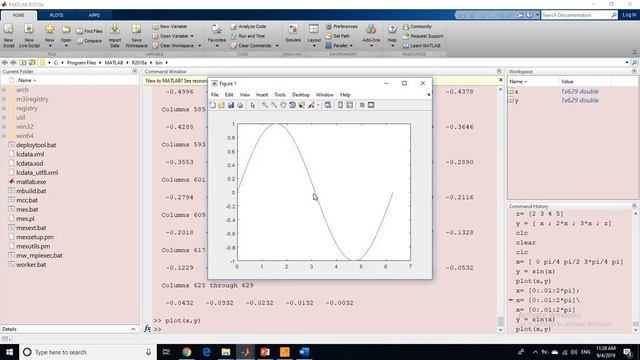The image size is (640, 360).
Task: Click New Figure icon in Figure 1 toolbar
Action: click(213, 105)
